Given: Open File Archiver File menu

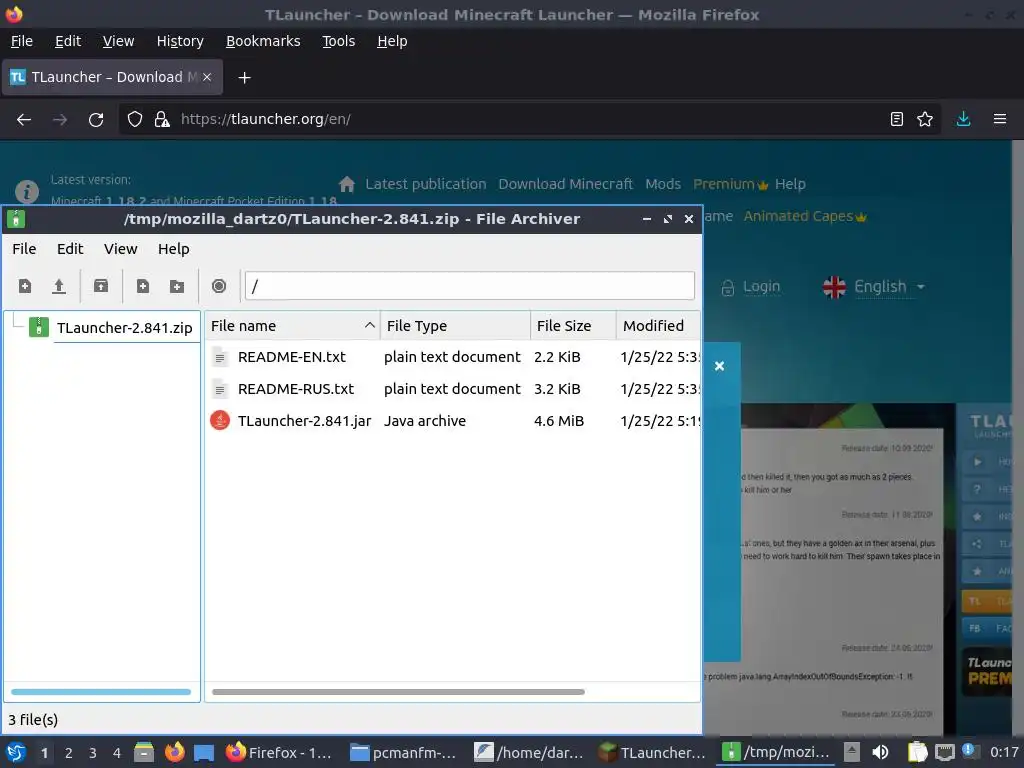Looking at the screenshot, I should 24,249.
